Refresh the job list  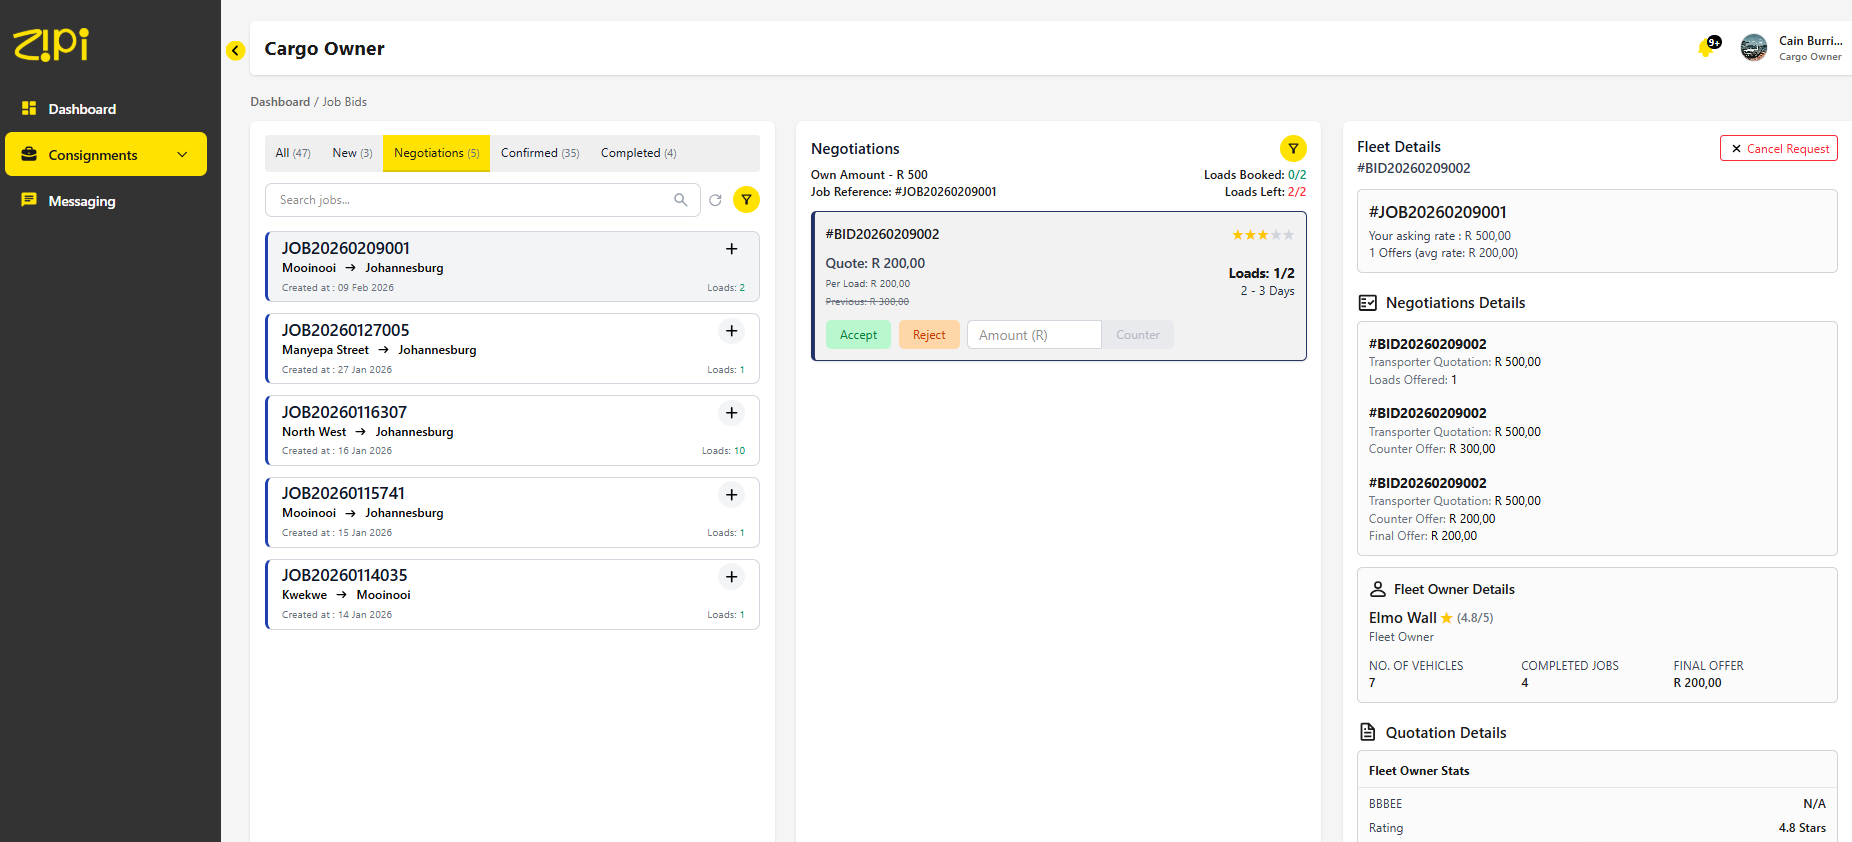tap(715, 200)
